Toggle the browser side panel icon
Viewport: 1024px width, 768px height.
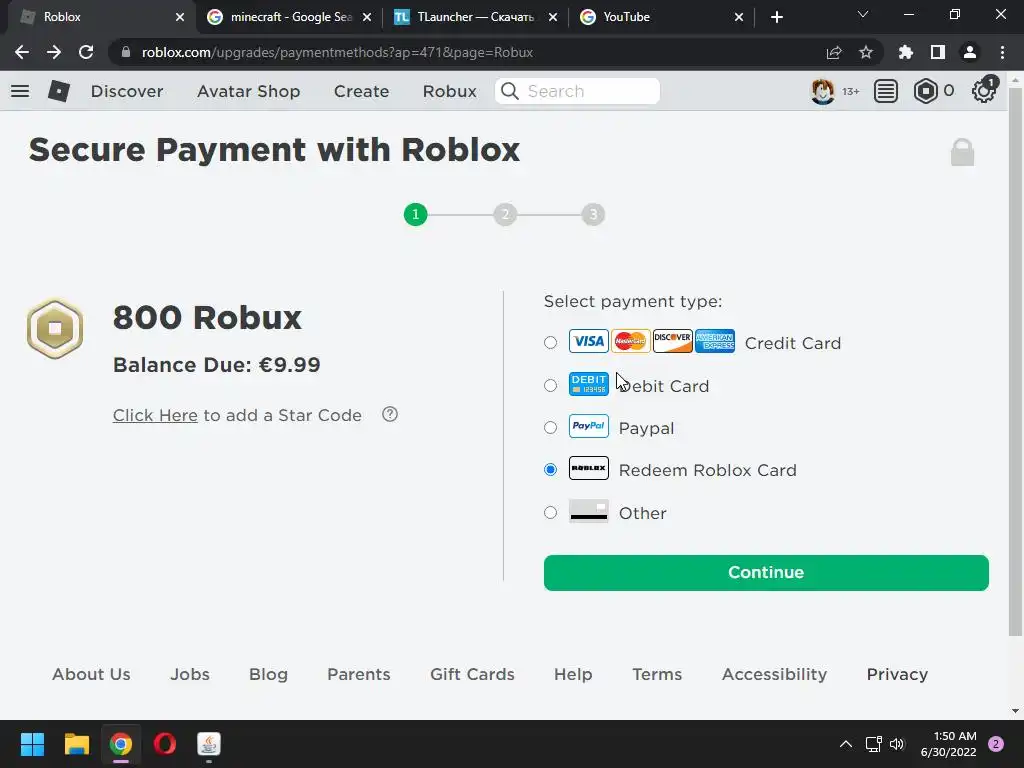(937, 52)
